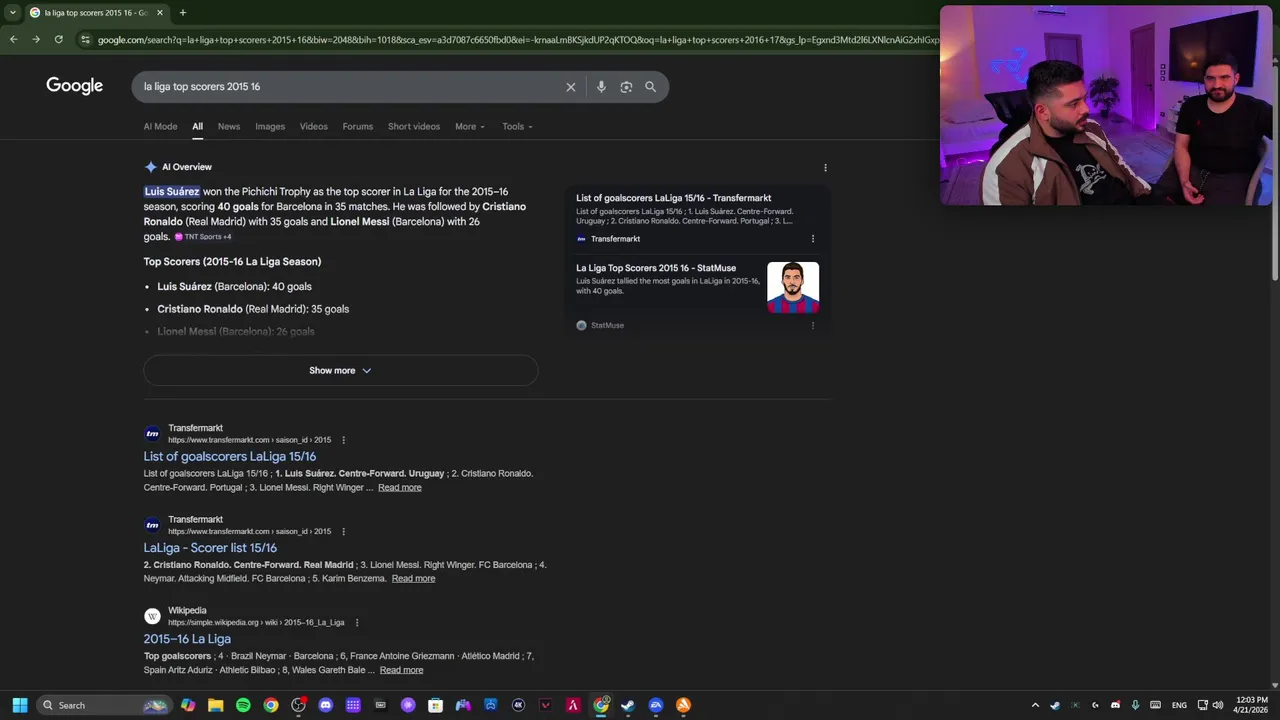Open more options for Transfermarkt source card

coord(812,239)
